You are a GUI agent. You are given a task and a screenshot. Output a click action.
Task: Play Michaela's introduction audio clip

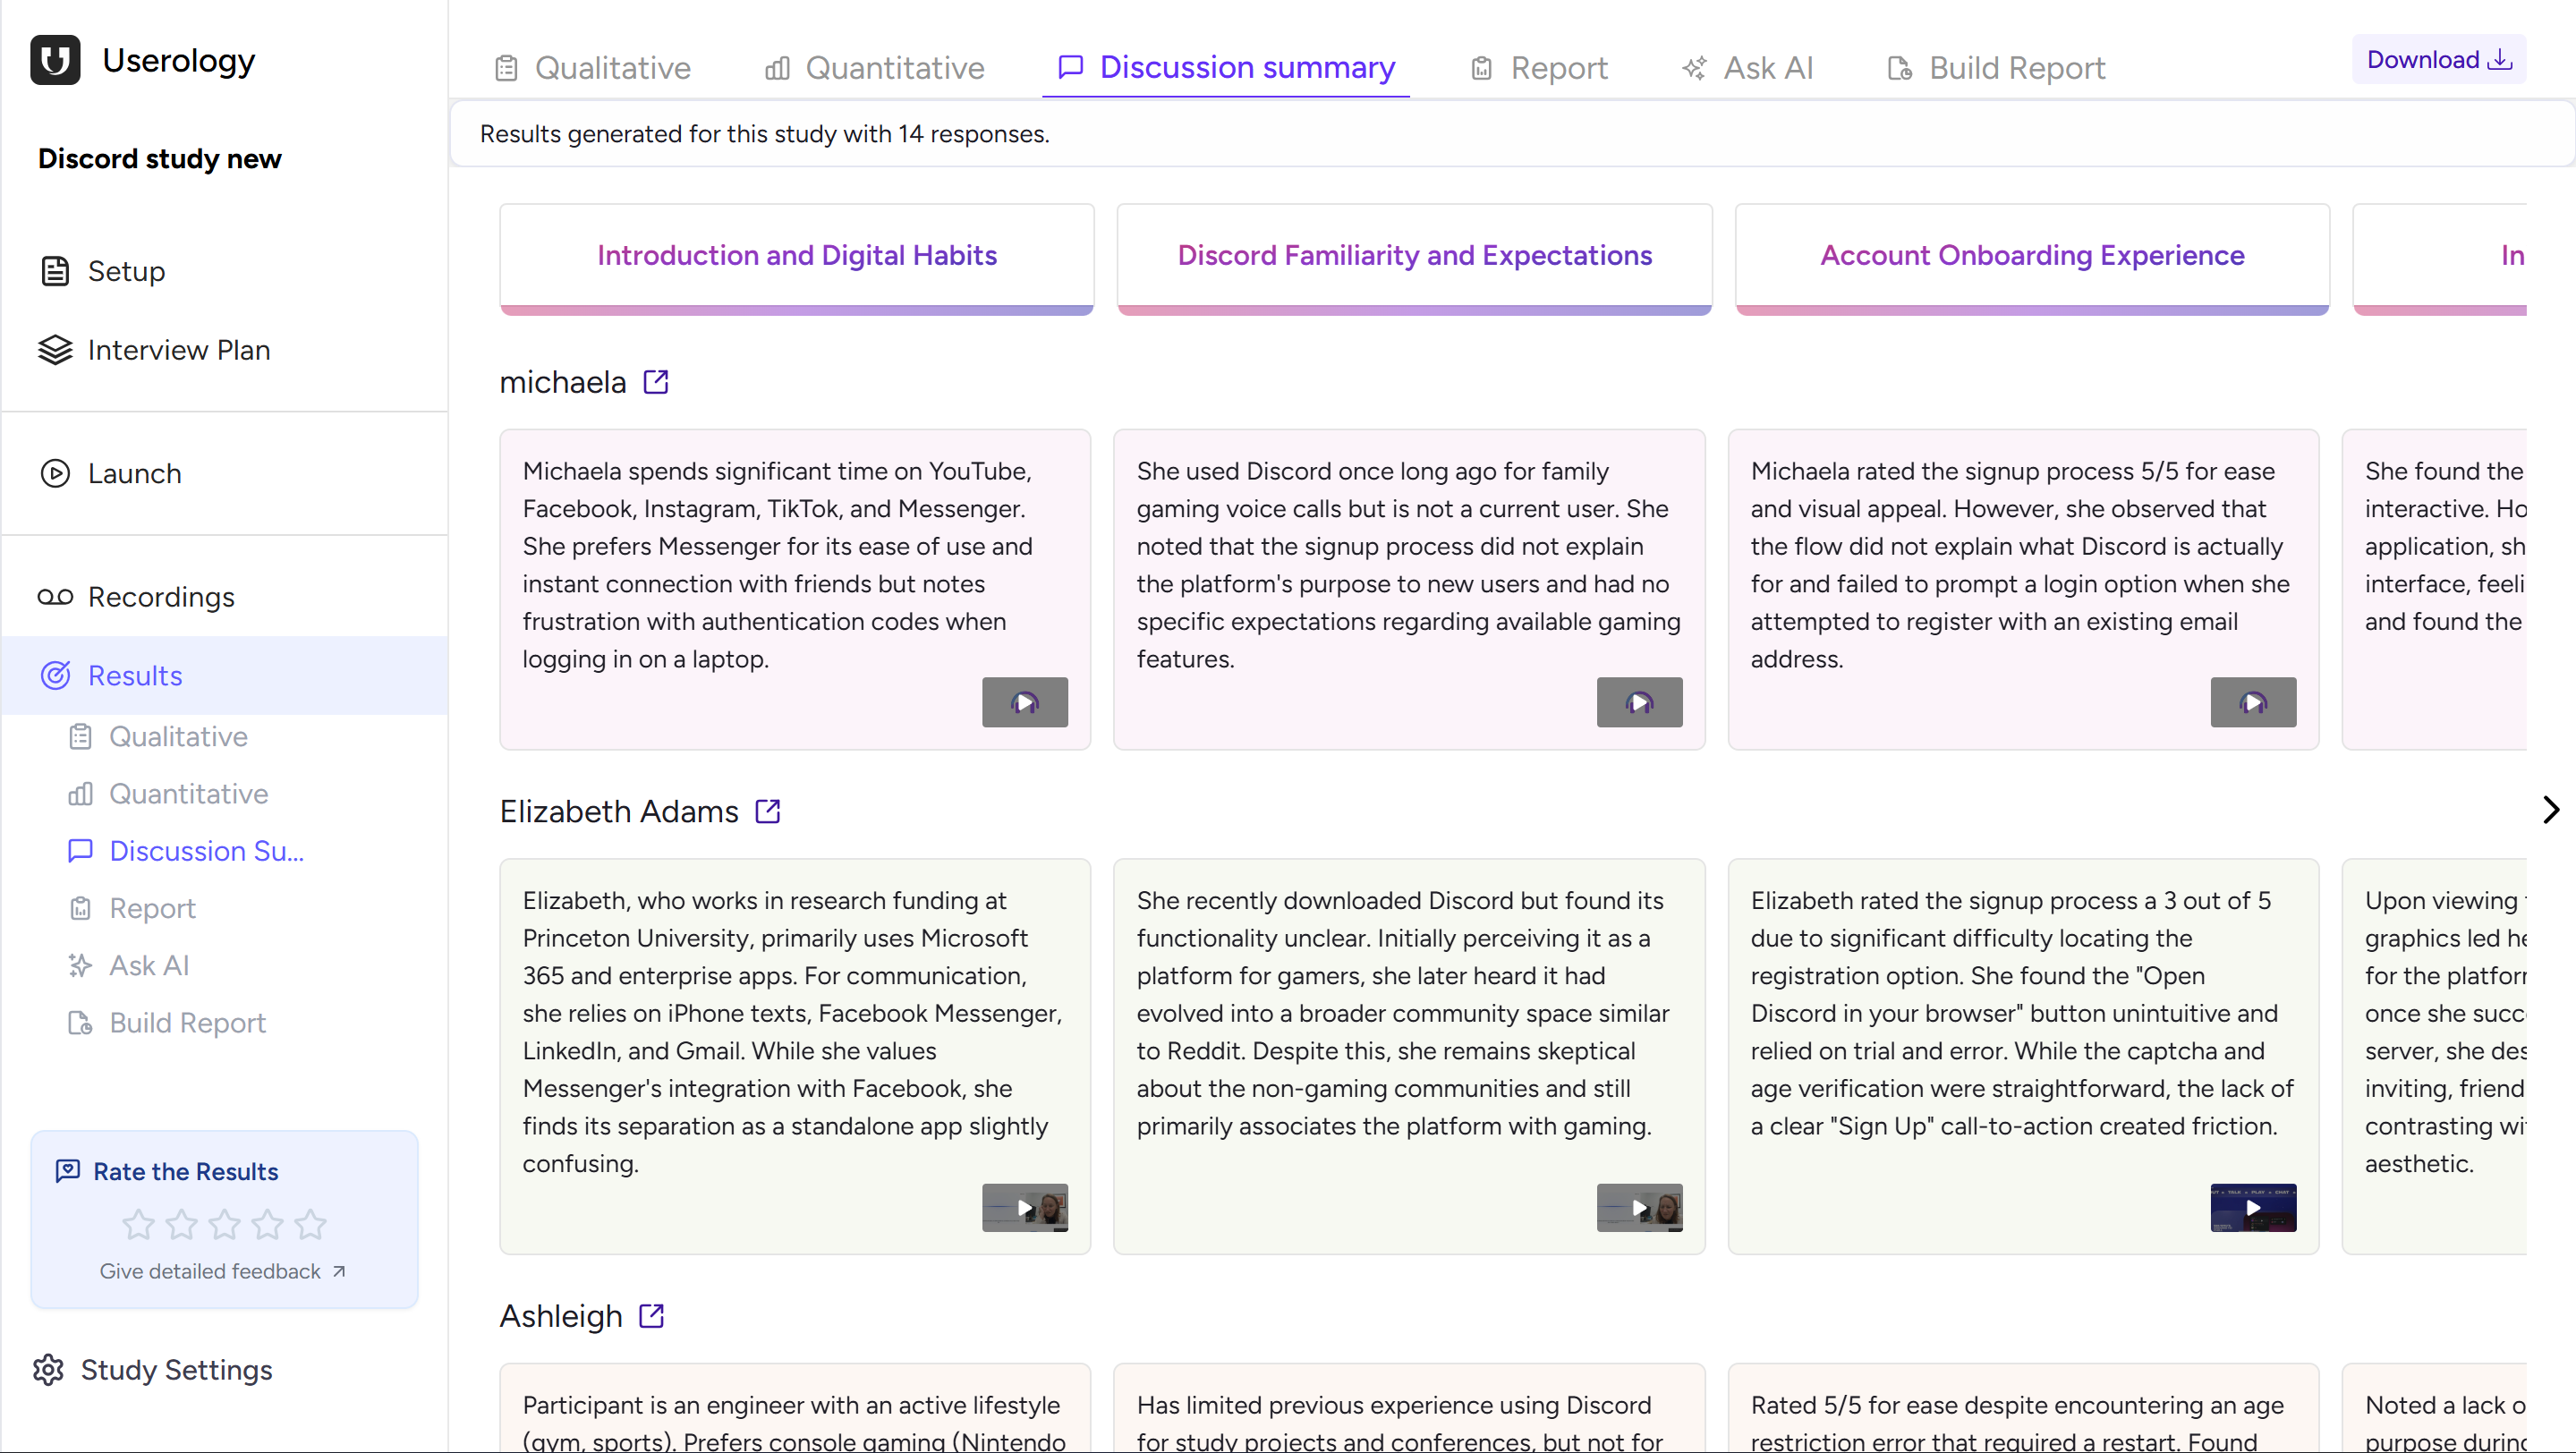pos(1024,702)
